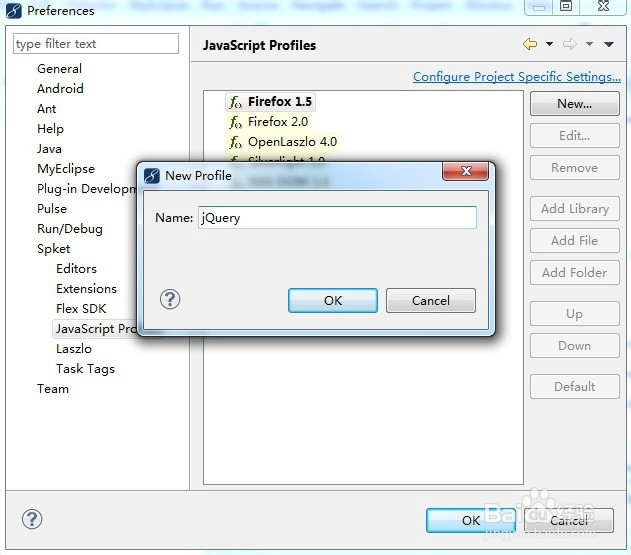Select Task Tags under Spket
Screen dimensions: 631x555
coord(85,369)
